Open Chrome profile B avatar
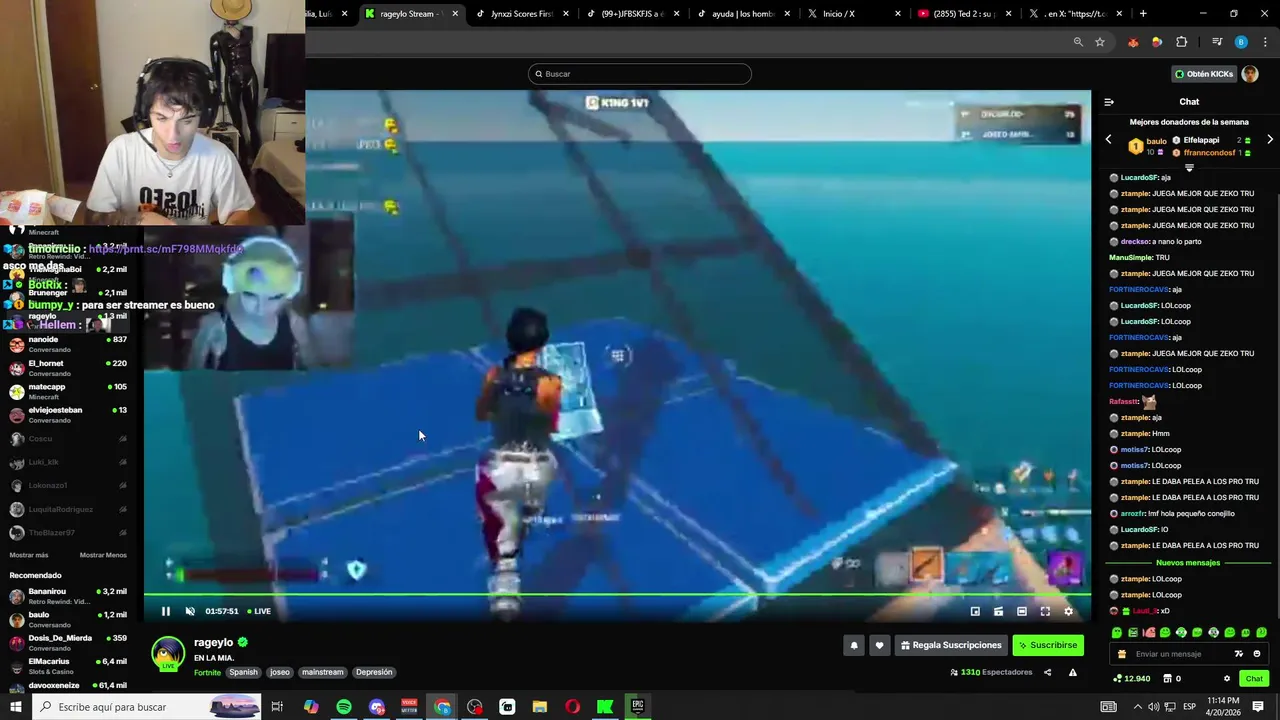The image size is (1280, 720). coord(1241,42)
